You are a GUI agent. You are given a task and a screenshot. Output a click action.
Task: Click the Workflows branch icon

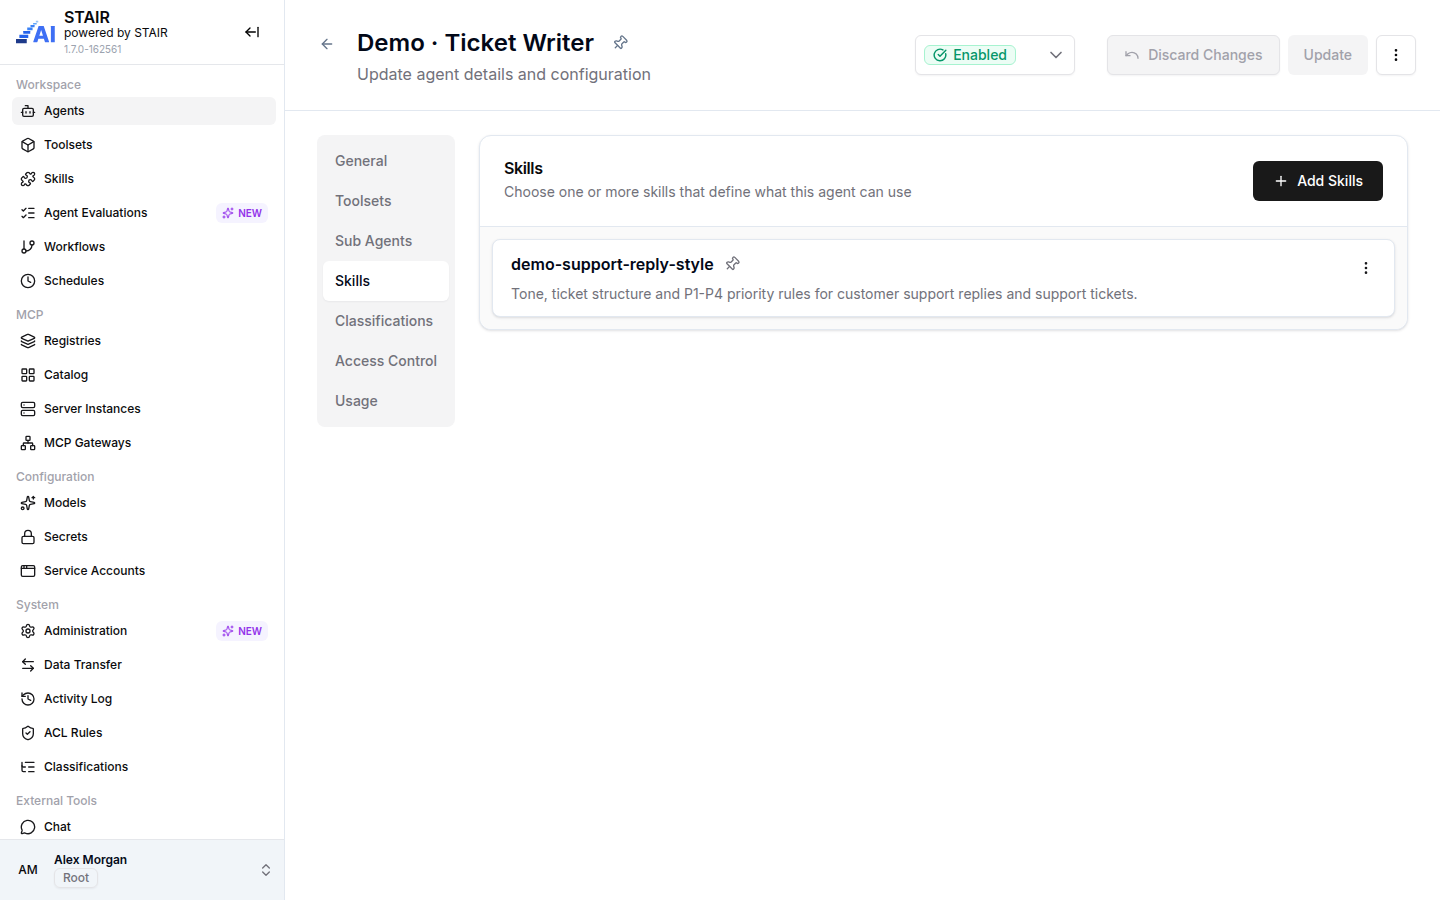click(x=28, y=247)
